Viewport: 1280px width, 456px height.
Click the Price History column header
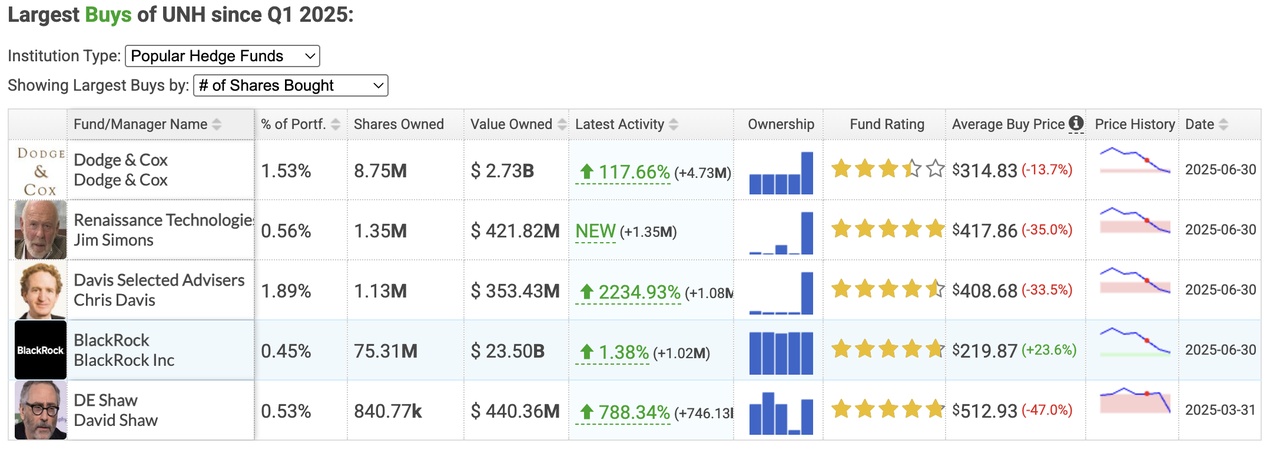(1135, 124)
